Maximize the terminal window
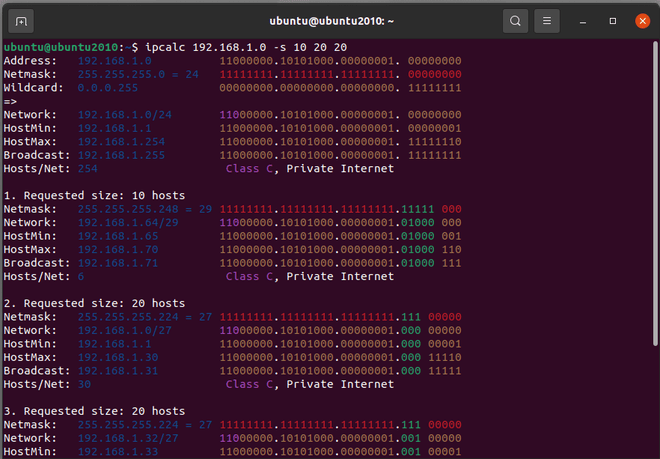660x459 pixels. [x=611, y=20]
